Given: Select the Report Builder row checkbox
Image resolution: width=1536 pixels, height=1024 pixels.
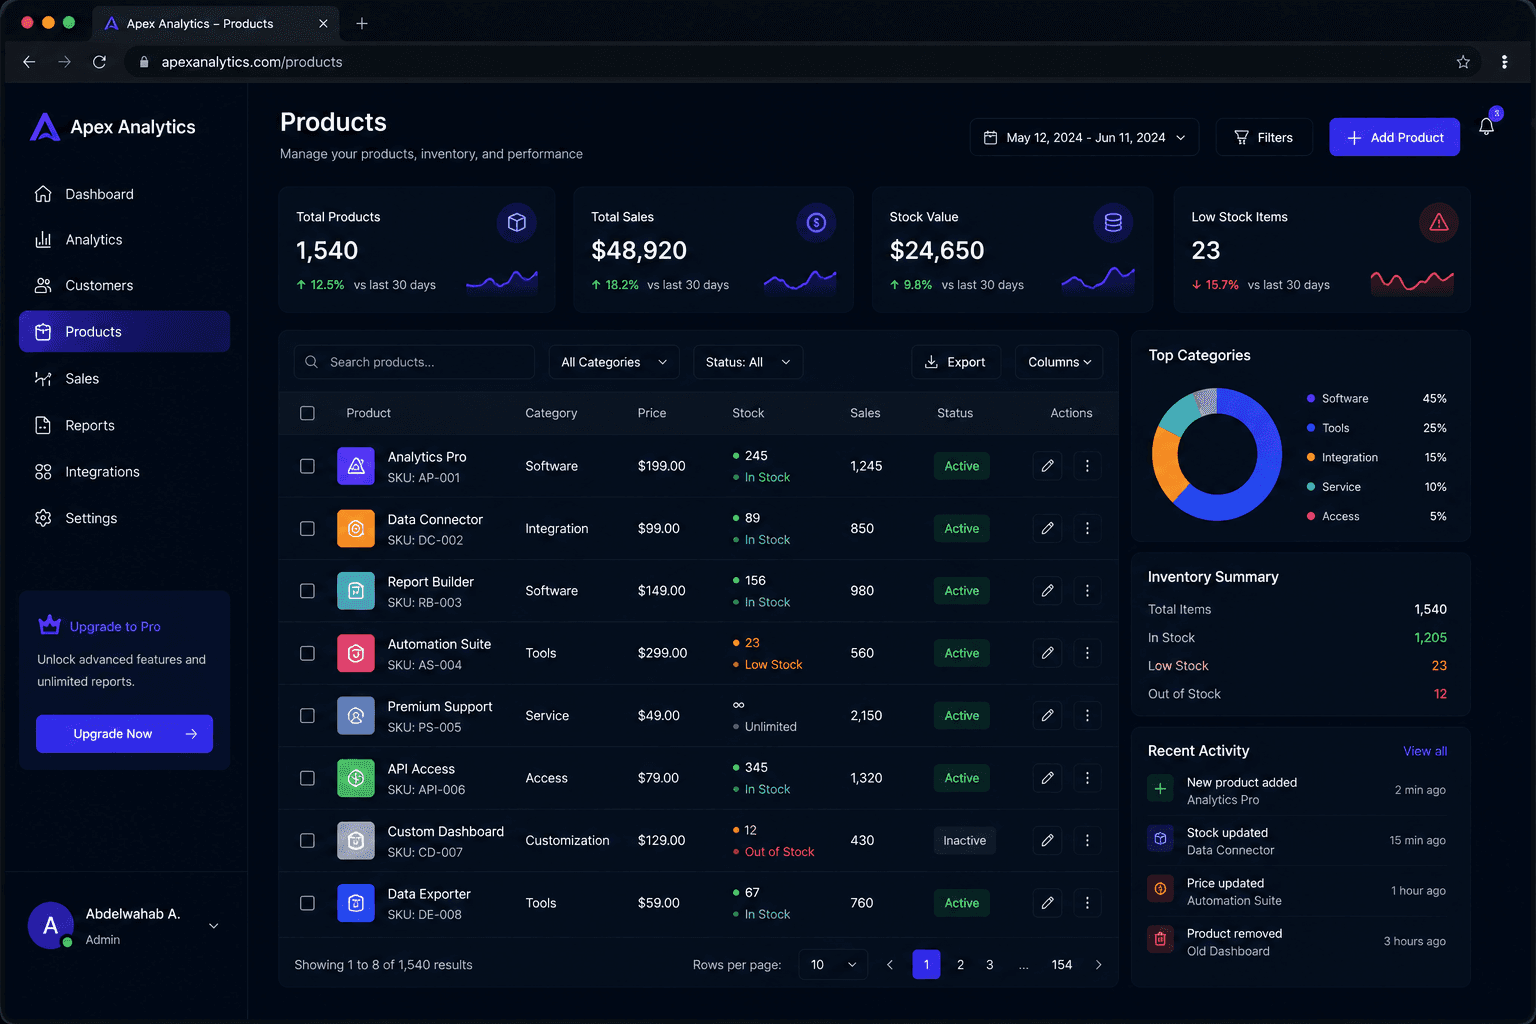Looking at the screenshot, I should [x=307, y=591].
